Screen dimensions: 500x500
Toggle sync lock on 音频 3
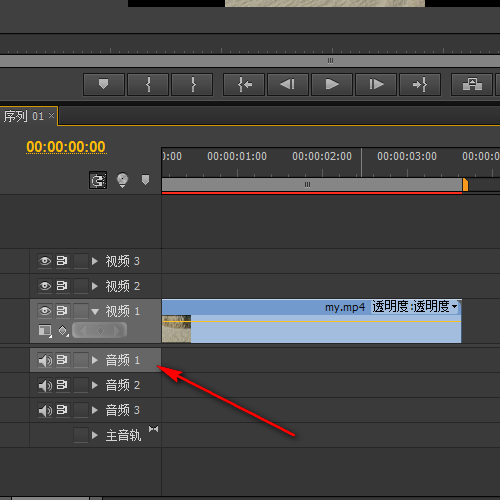[62, 410]
